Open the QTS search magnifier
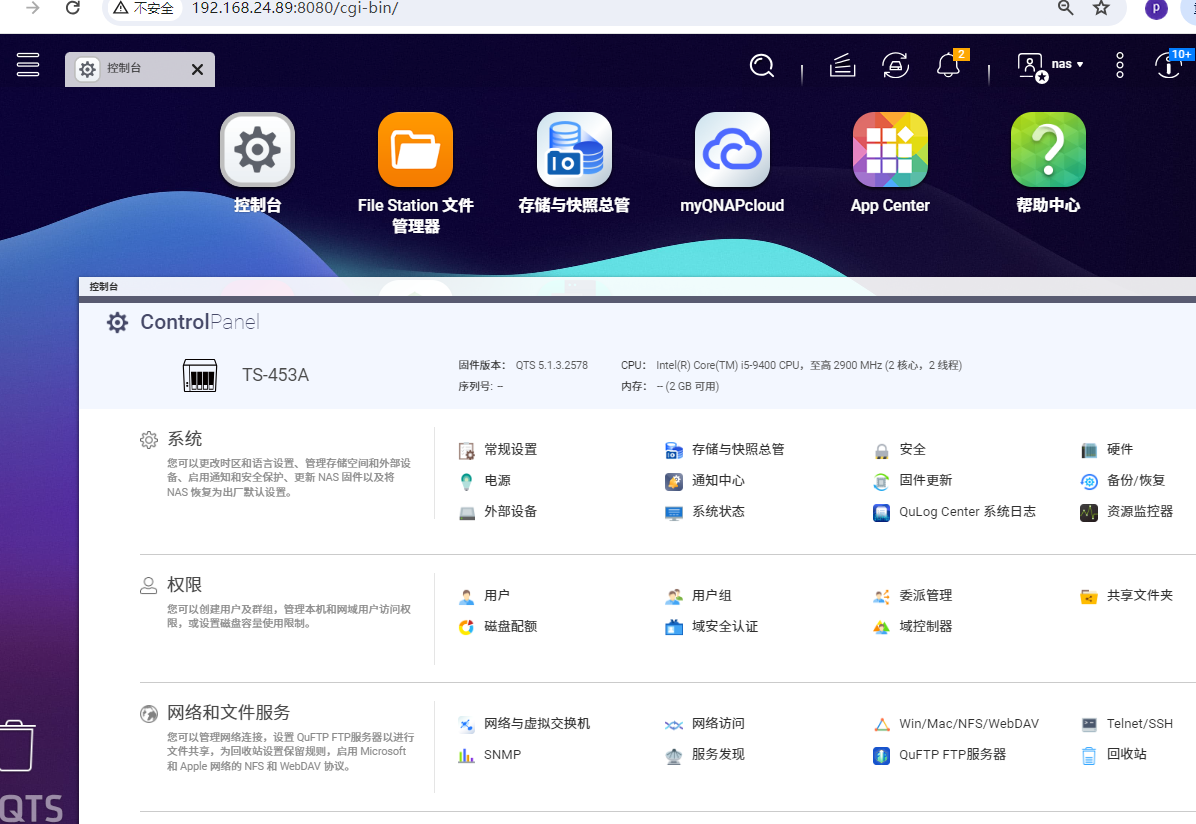Screen dimensions: 1196x824 [761, 66]
